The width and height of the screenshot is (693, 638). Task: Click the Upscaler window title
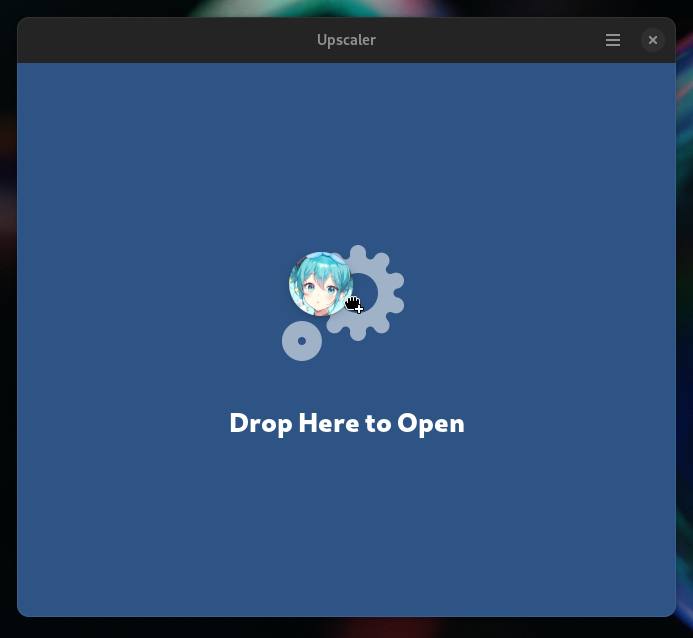[346, 40]
